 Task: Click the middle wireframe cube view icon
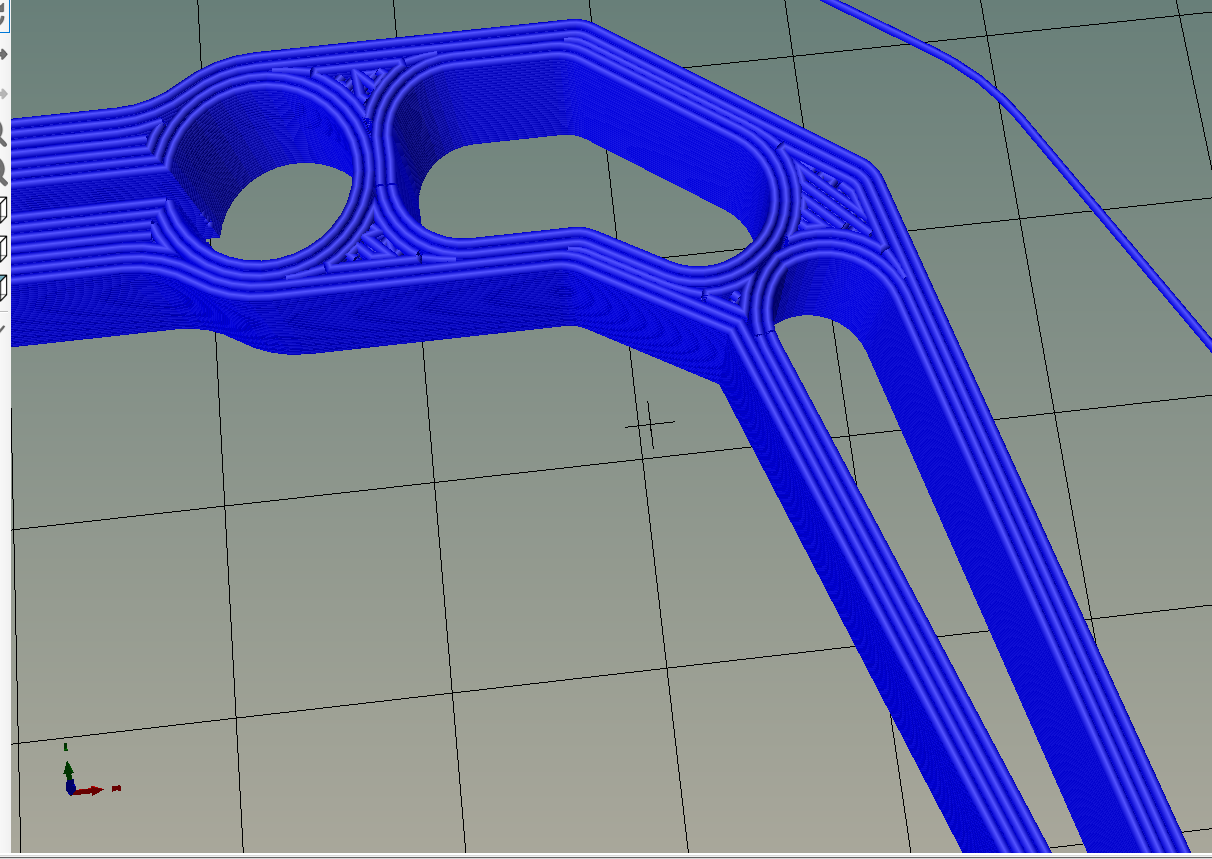point(3,247)
